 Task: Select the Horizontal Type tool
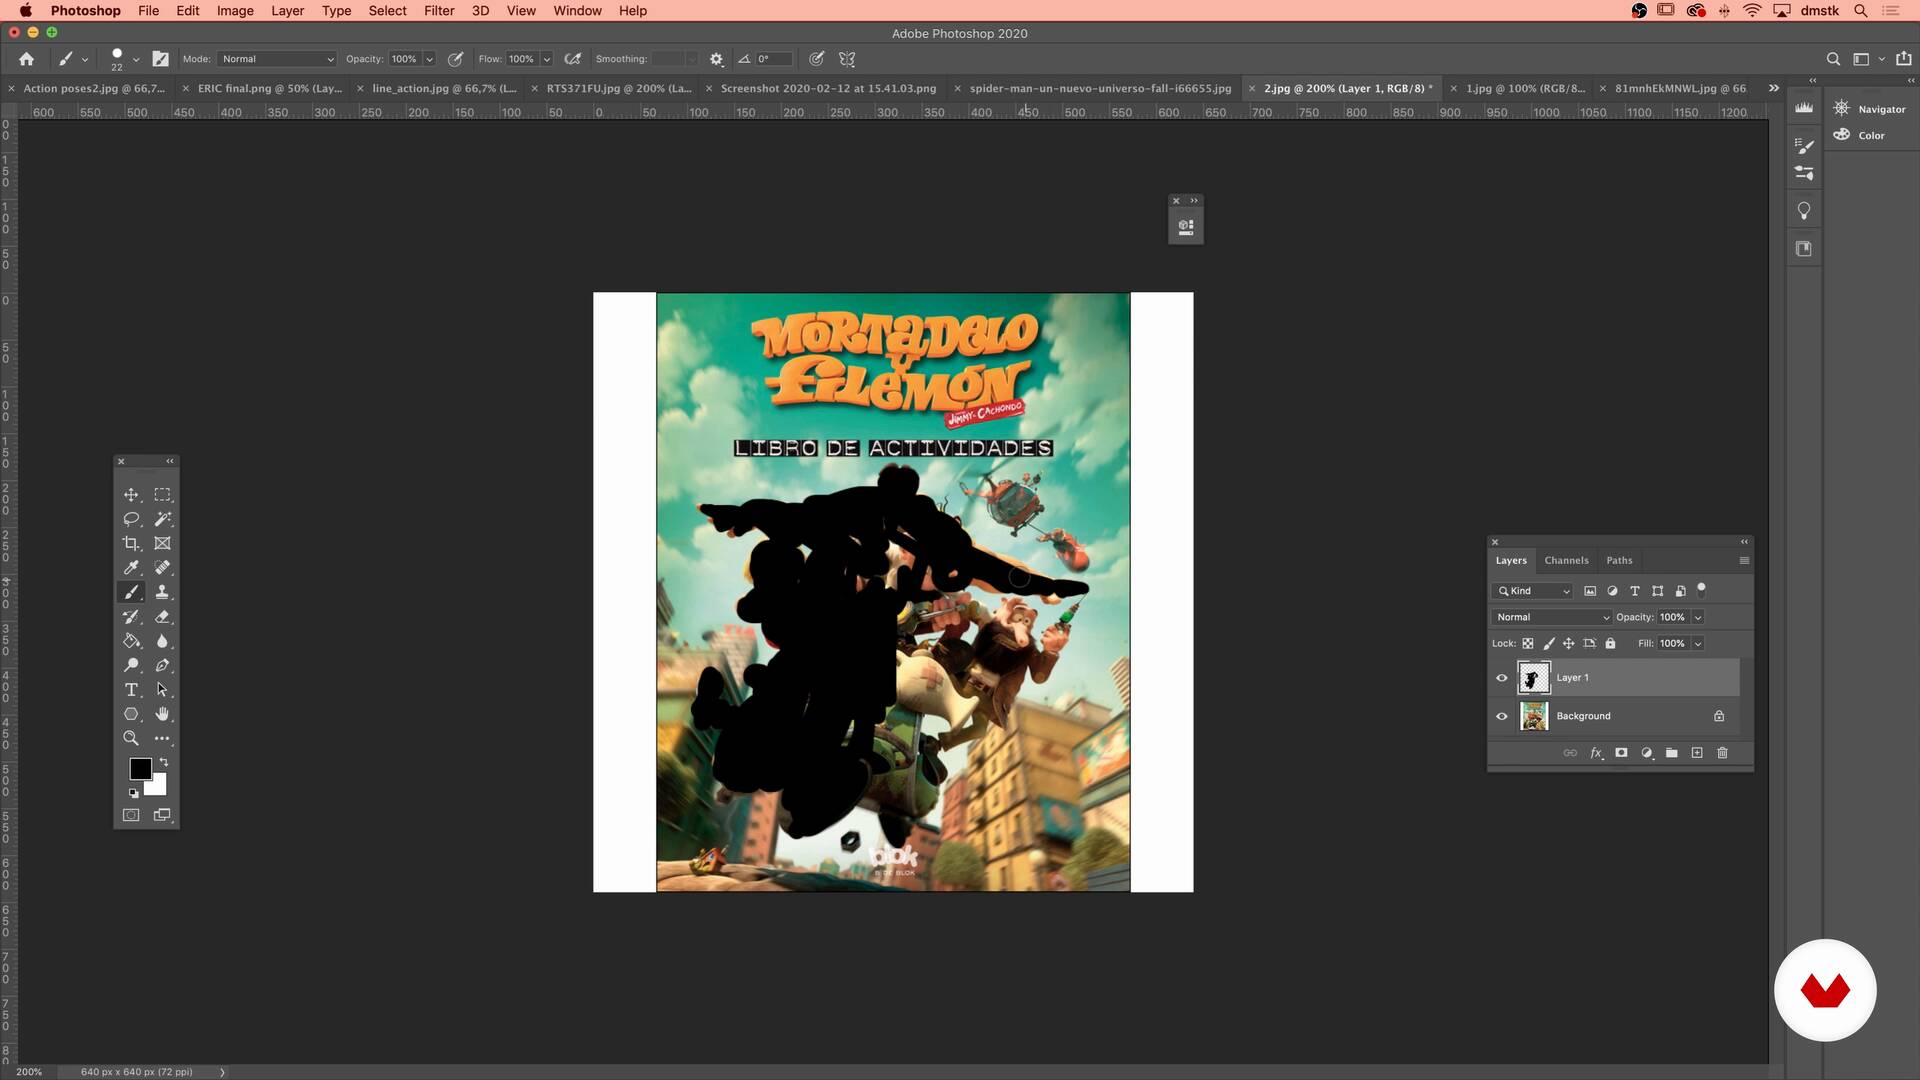[x=131, y=690]
